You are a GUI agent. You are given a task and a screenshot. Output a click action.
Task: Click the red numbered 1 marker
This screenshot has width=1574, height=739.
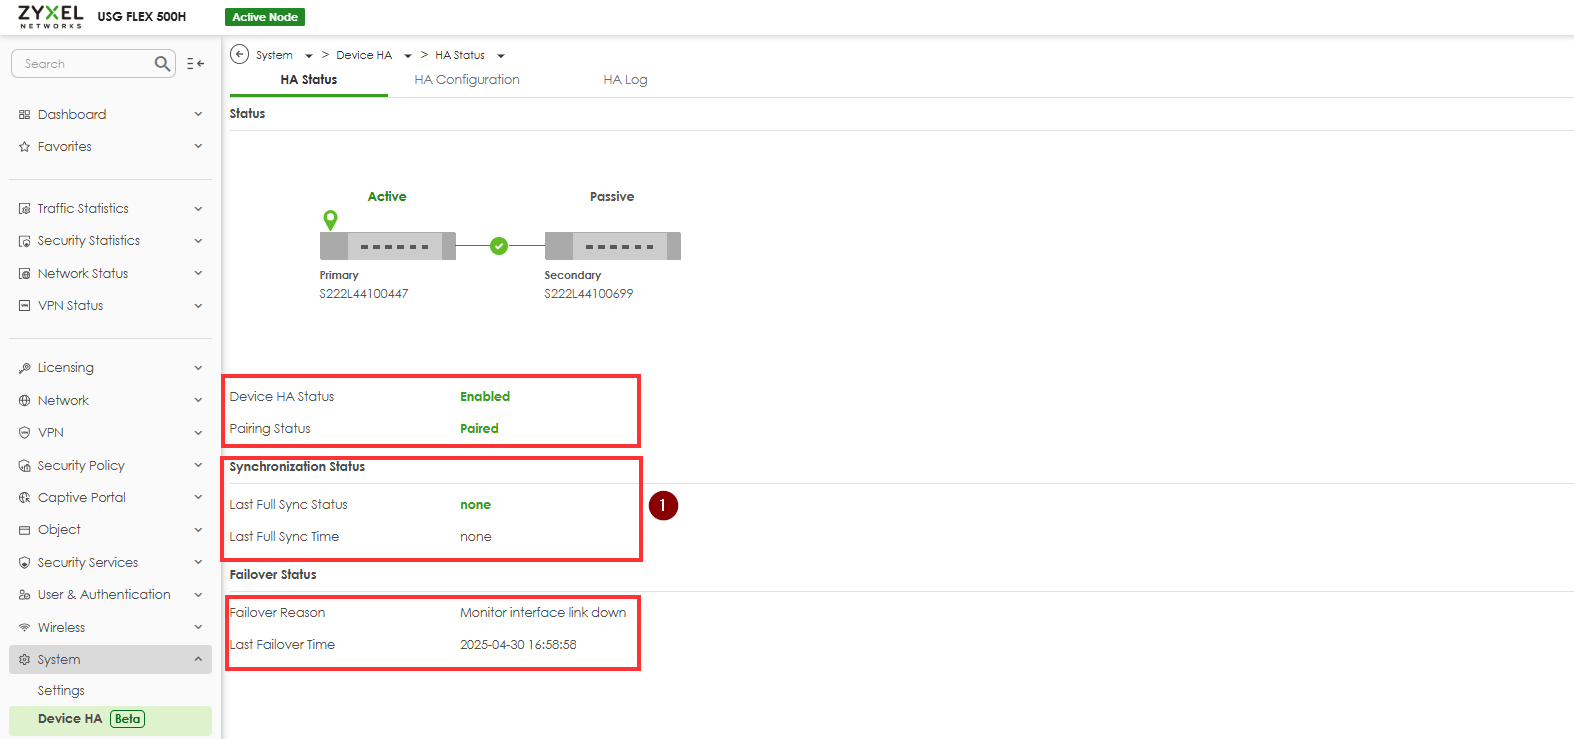coord(663,506)
